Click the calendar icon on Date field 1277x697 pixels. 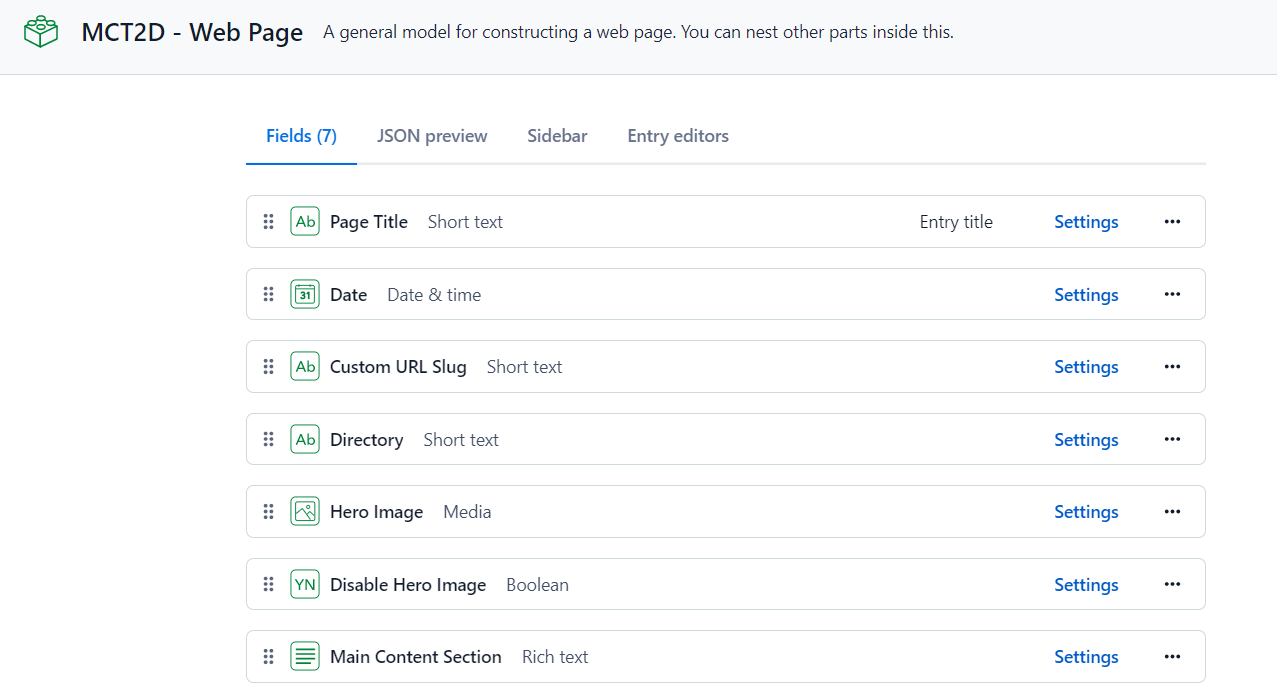pos(305,294)
